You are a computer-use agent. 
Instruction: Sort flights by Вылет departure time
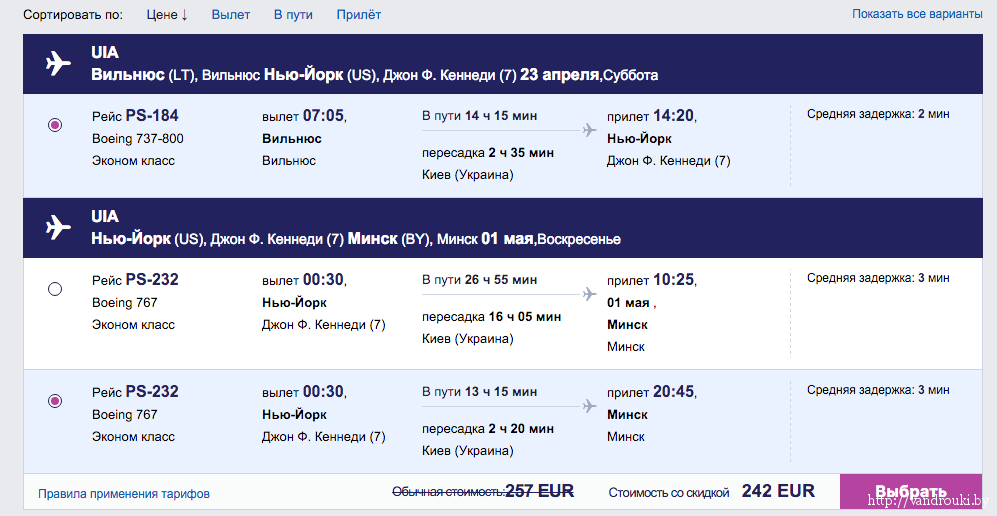(231, 15)
